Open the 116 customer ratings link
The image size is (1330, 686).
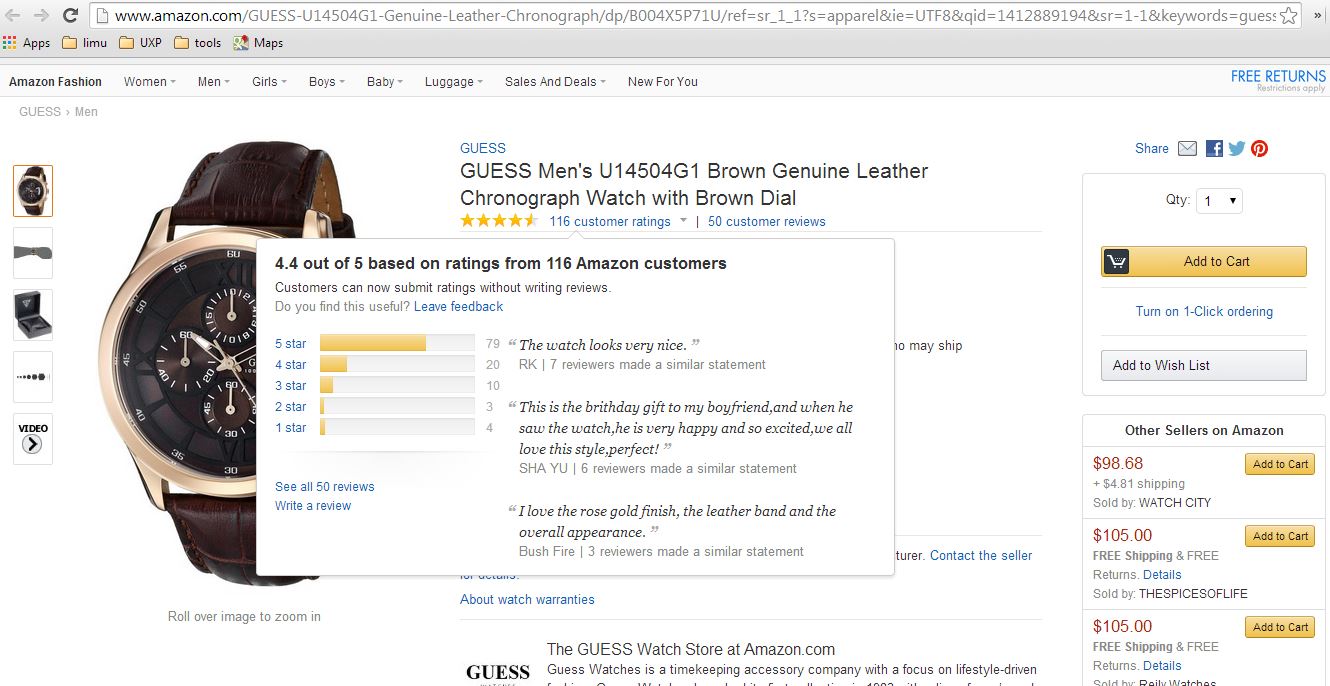point(610,222)
